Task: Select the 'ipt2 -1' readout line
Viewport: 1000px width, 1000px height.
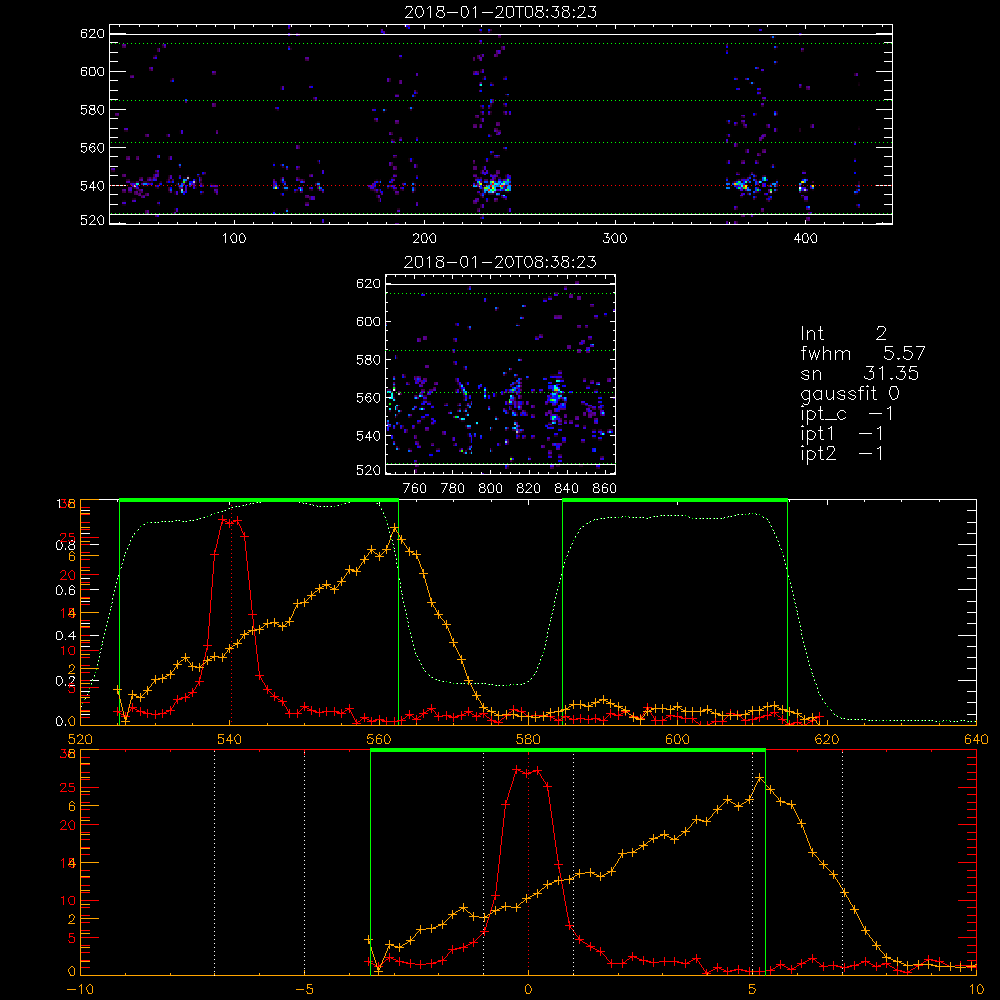Action: point(842,453)
